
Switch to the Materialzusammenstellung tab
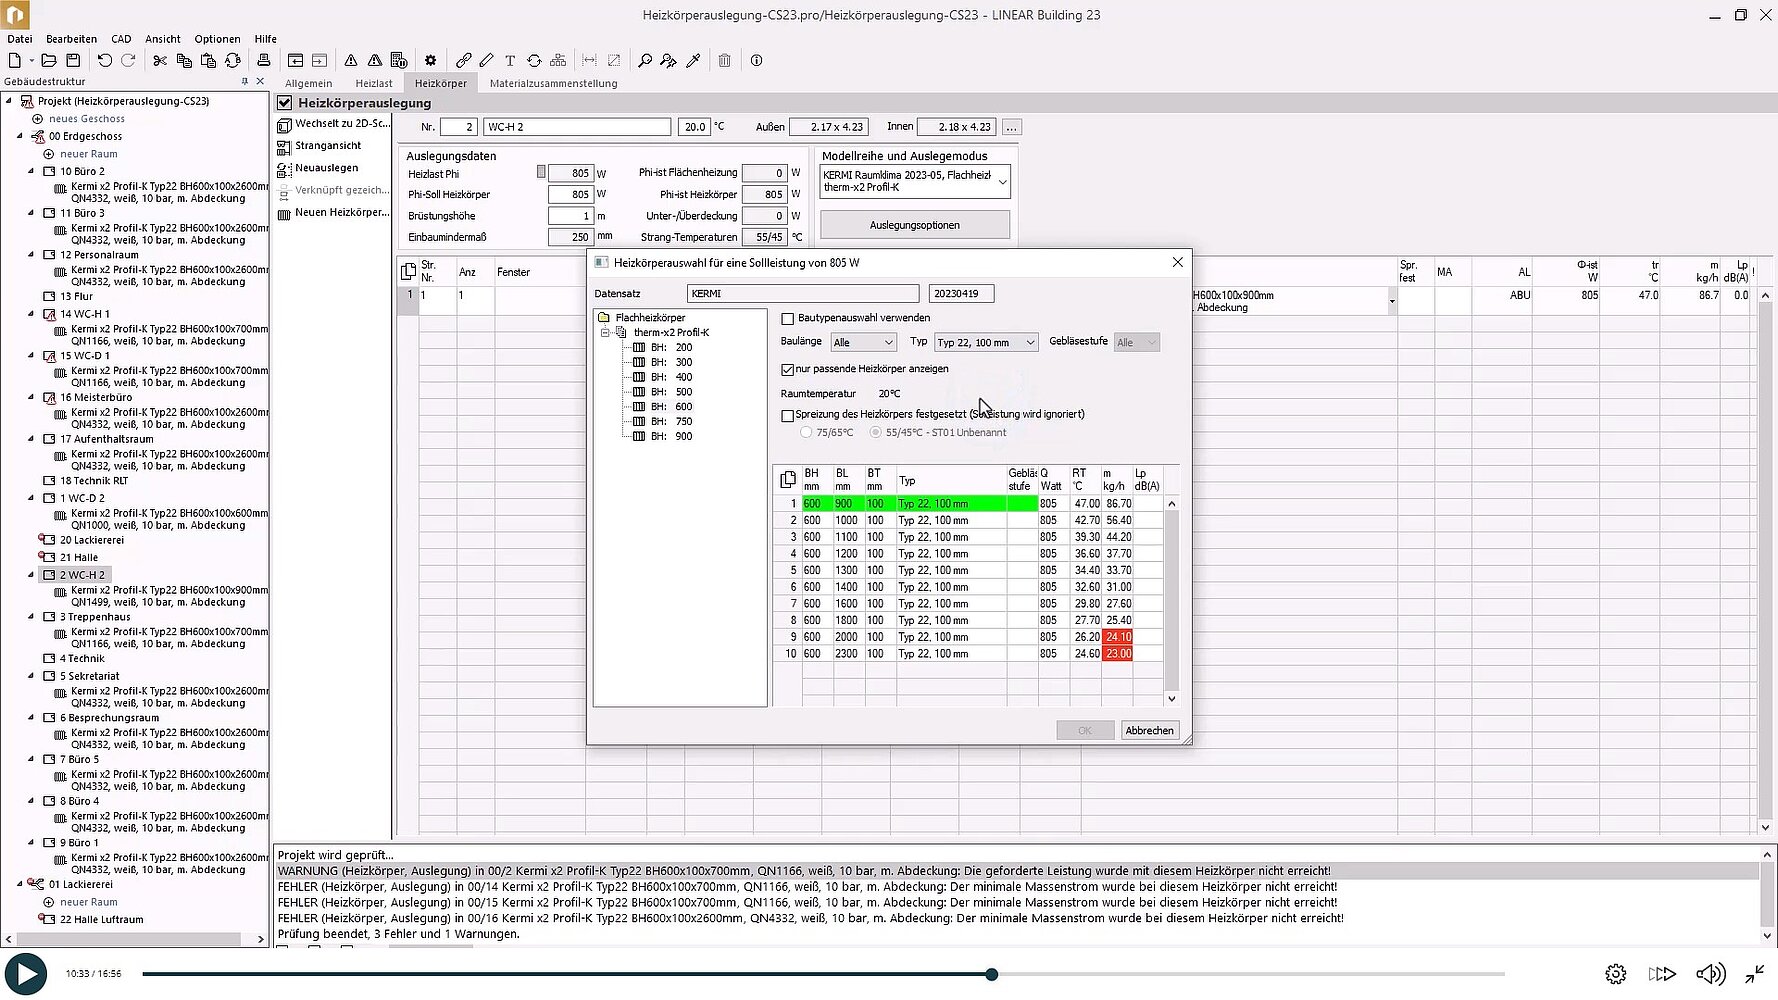553,84
